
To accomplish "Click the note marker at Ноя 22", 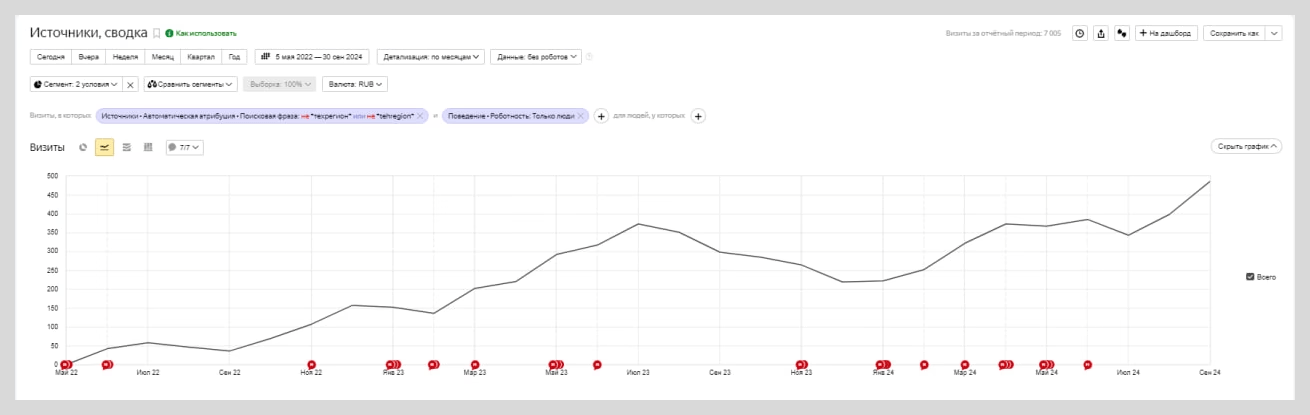I will pos(311,365).
